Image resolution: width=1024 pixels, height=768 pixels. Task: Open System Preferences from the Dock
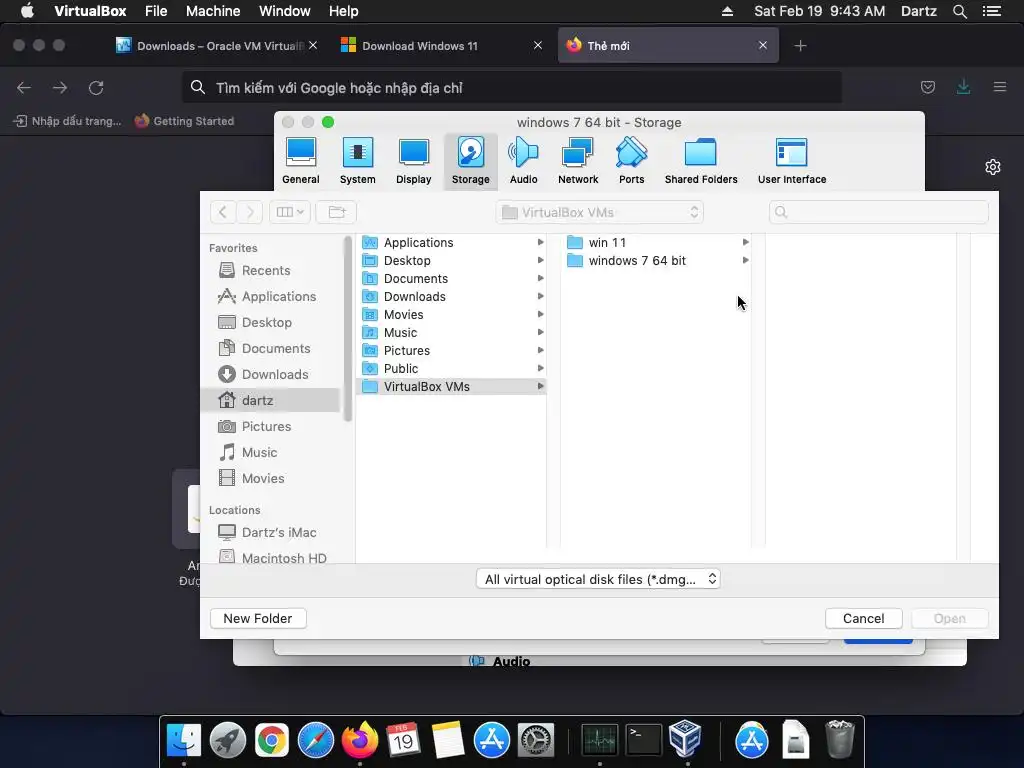pos(536,740)
